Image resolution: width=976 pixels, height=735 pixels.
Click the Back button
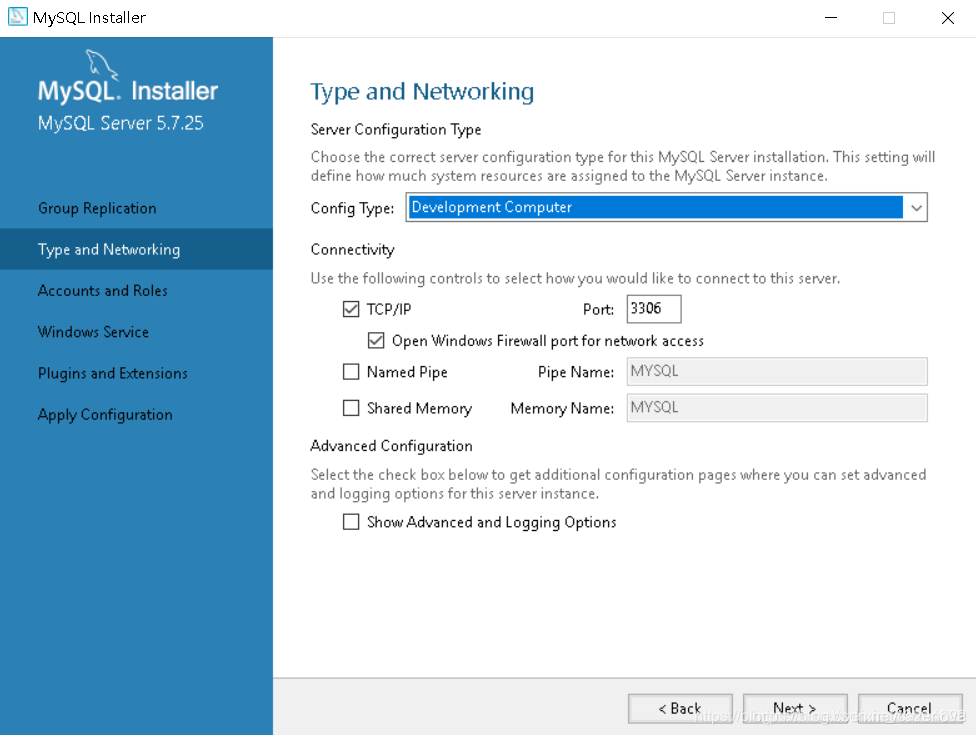coord(680,708)
